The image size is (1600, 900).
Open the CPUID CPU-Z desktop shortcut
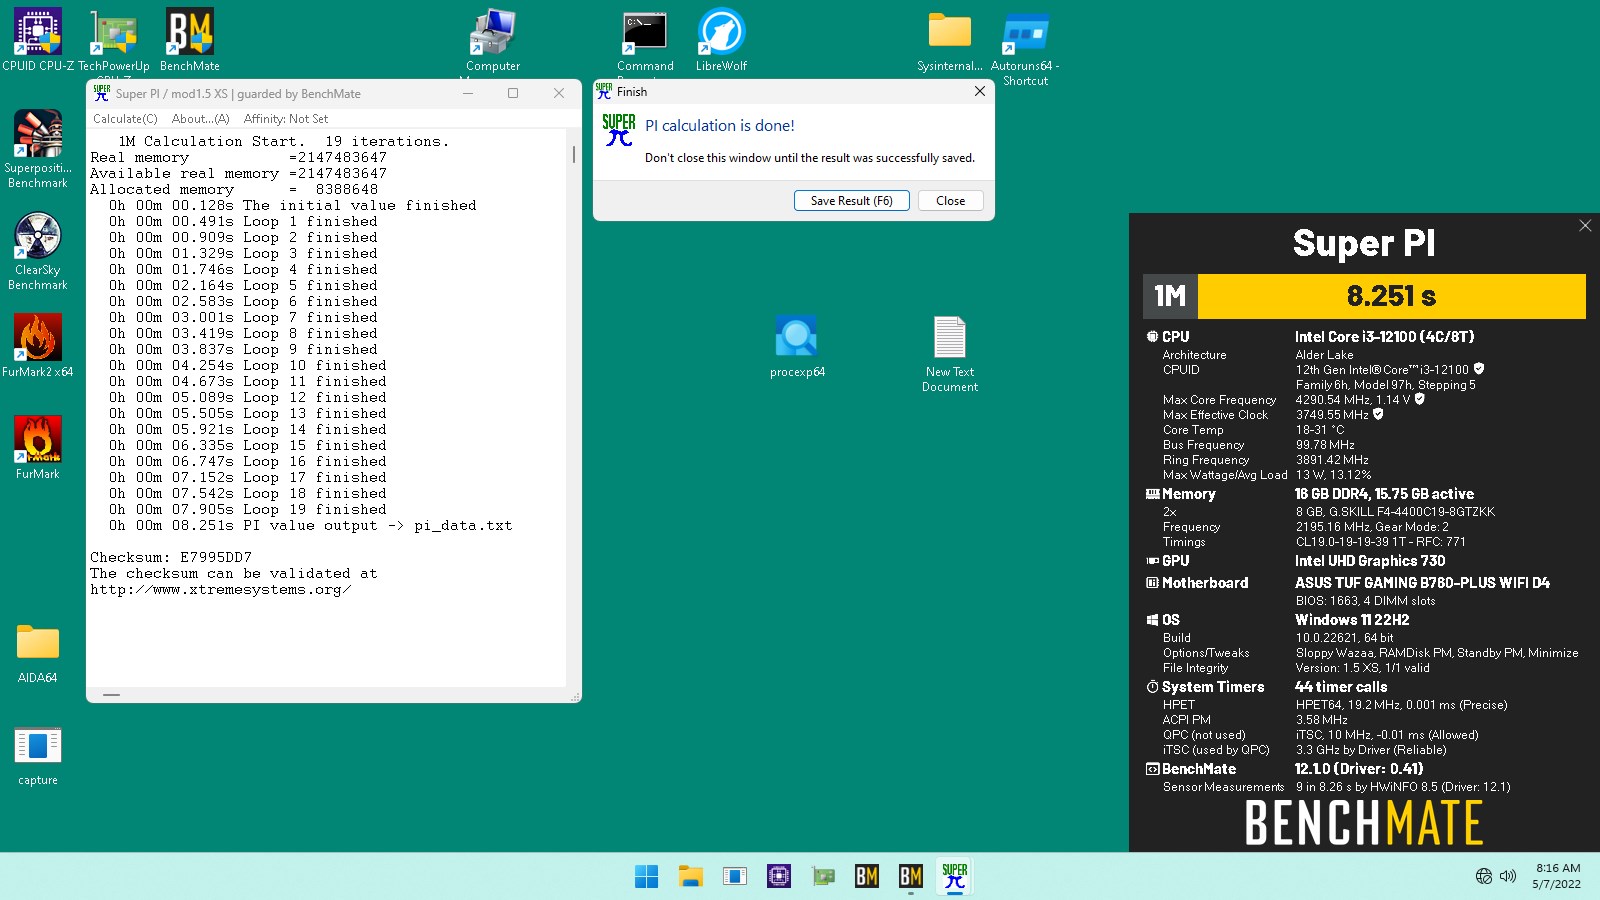[x=37, y=40]
